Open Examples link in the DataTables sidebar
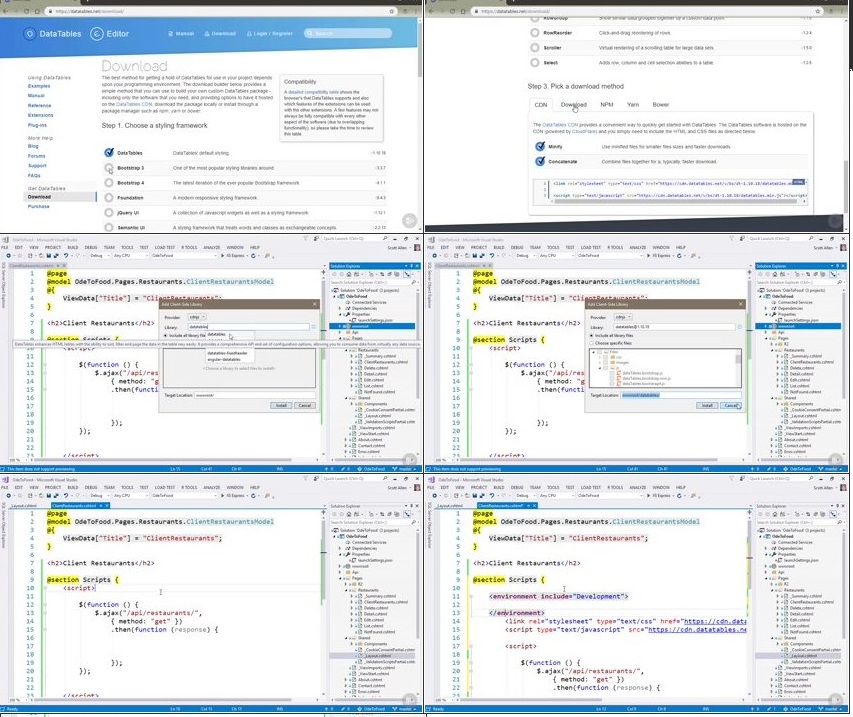The height and width of the screenshot is (717, 853). [39, 86]
